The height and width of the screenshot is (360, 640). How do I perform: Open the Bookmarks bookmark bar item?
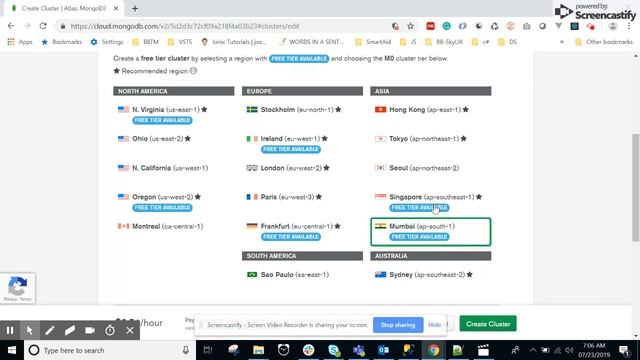coord(62,42)
